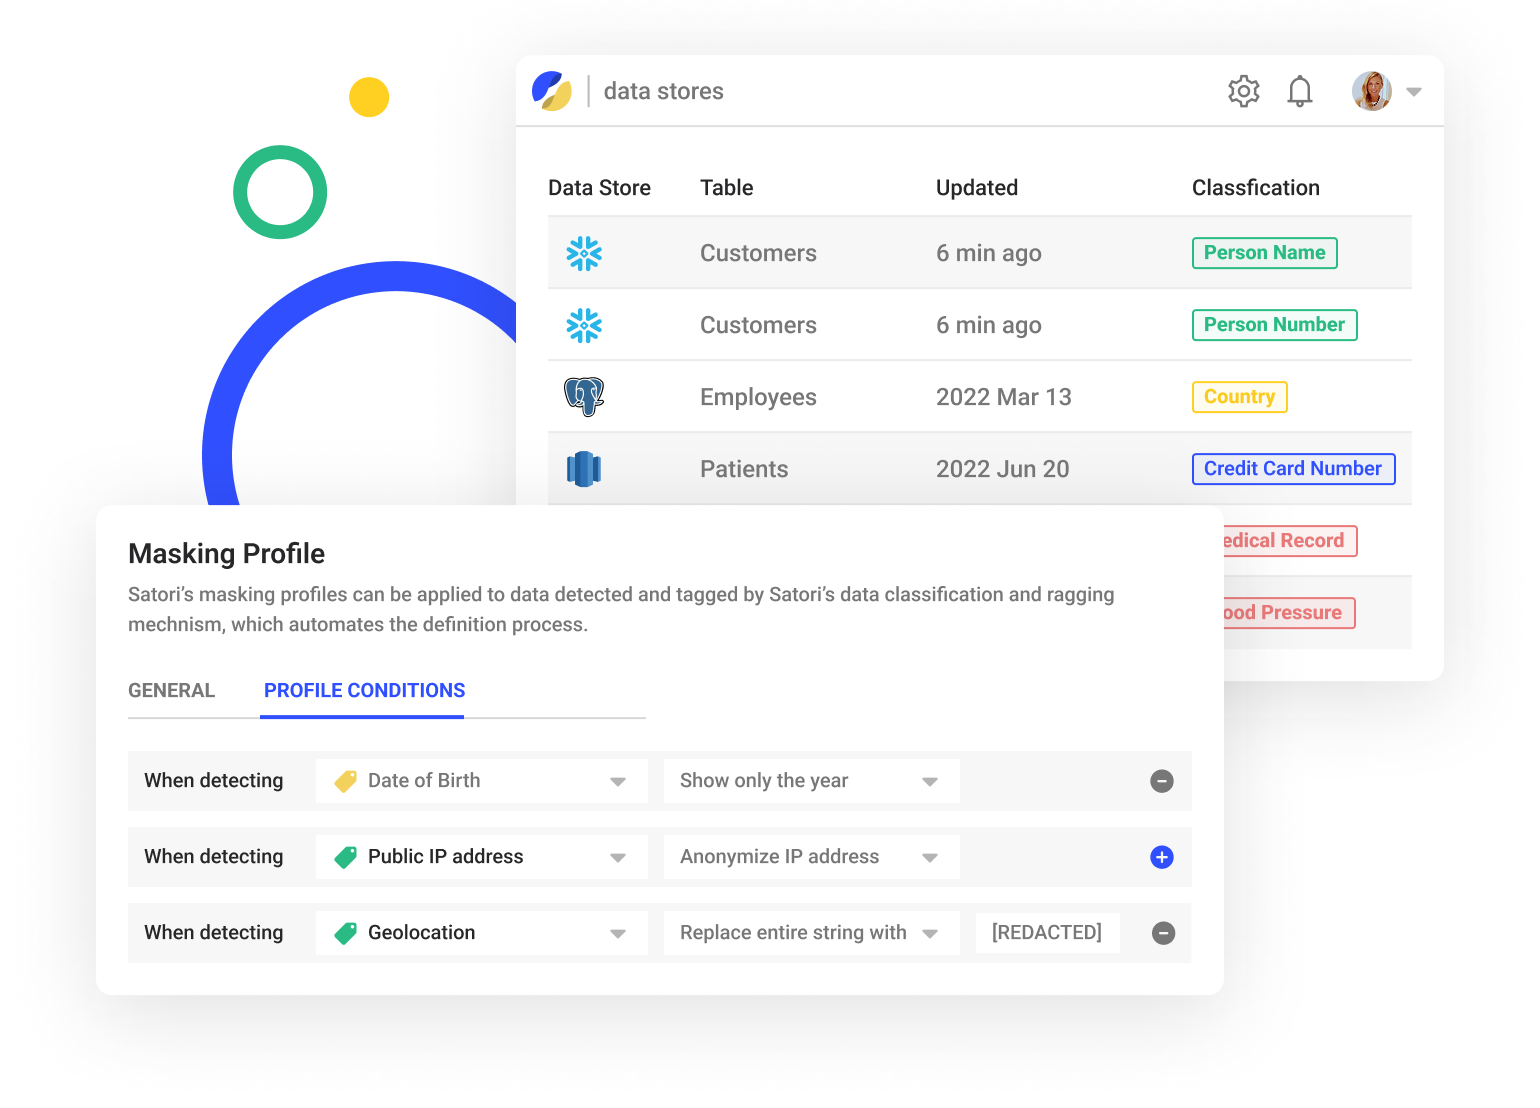Open the Geolocation dropdown

pos(482,933)
